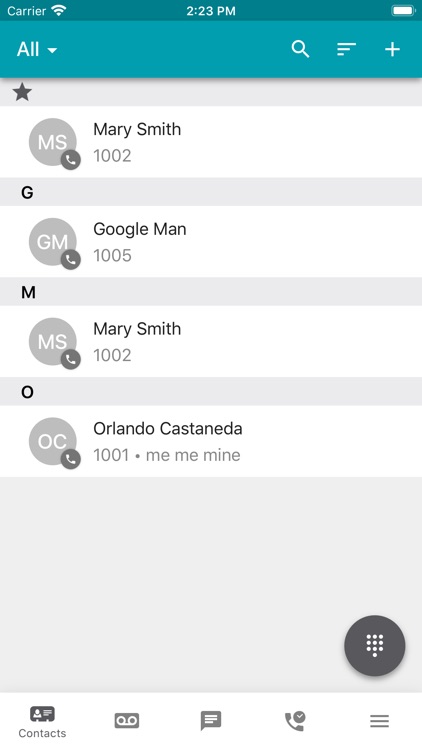422x750 pixels.
Task: Add a new contact with plus icon
Action: [392, 49]
